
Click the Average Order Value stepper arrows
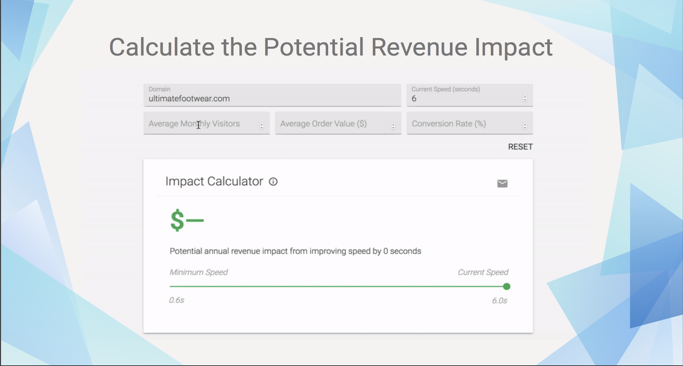click(393, 126)
